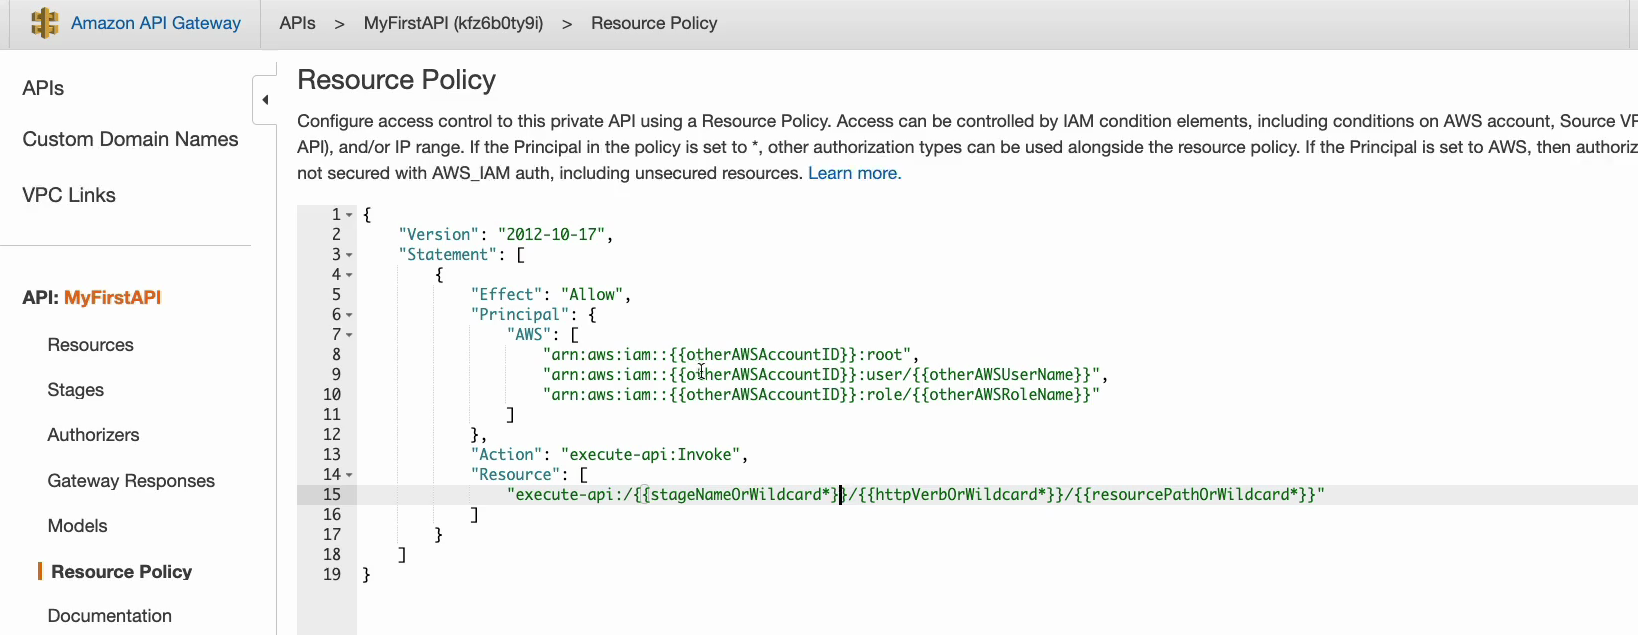Click the "2012-10-17" value
Viewport: 1638px width, 635px height.
551,234
